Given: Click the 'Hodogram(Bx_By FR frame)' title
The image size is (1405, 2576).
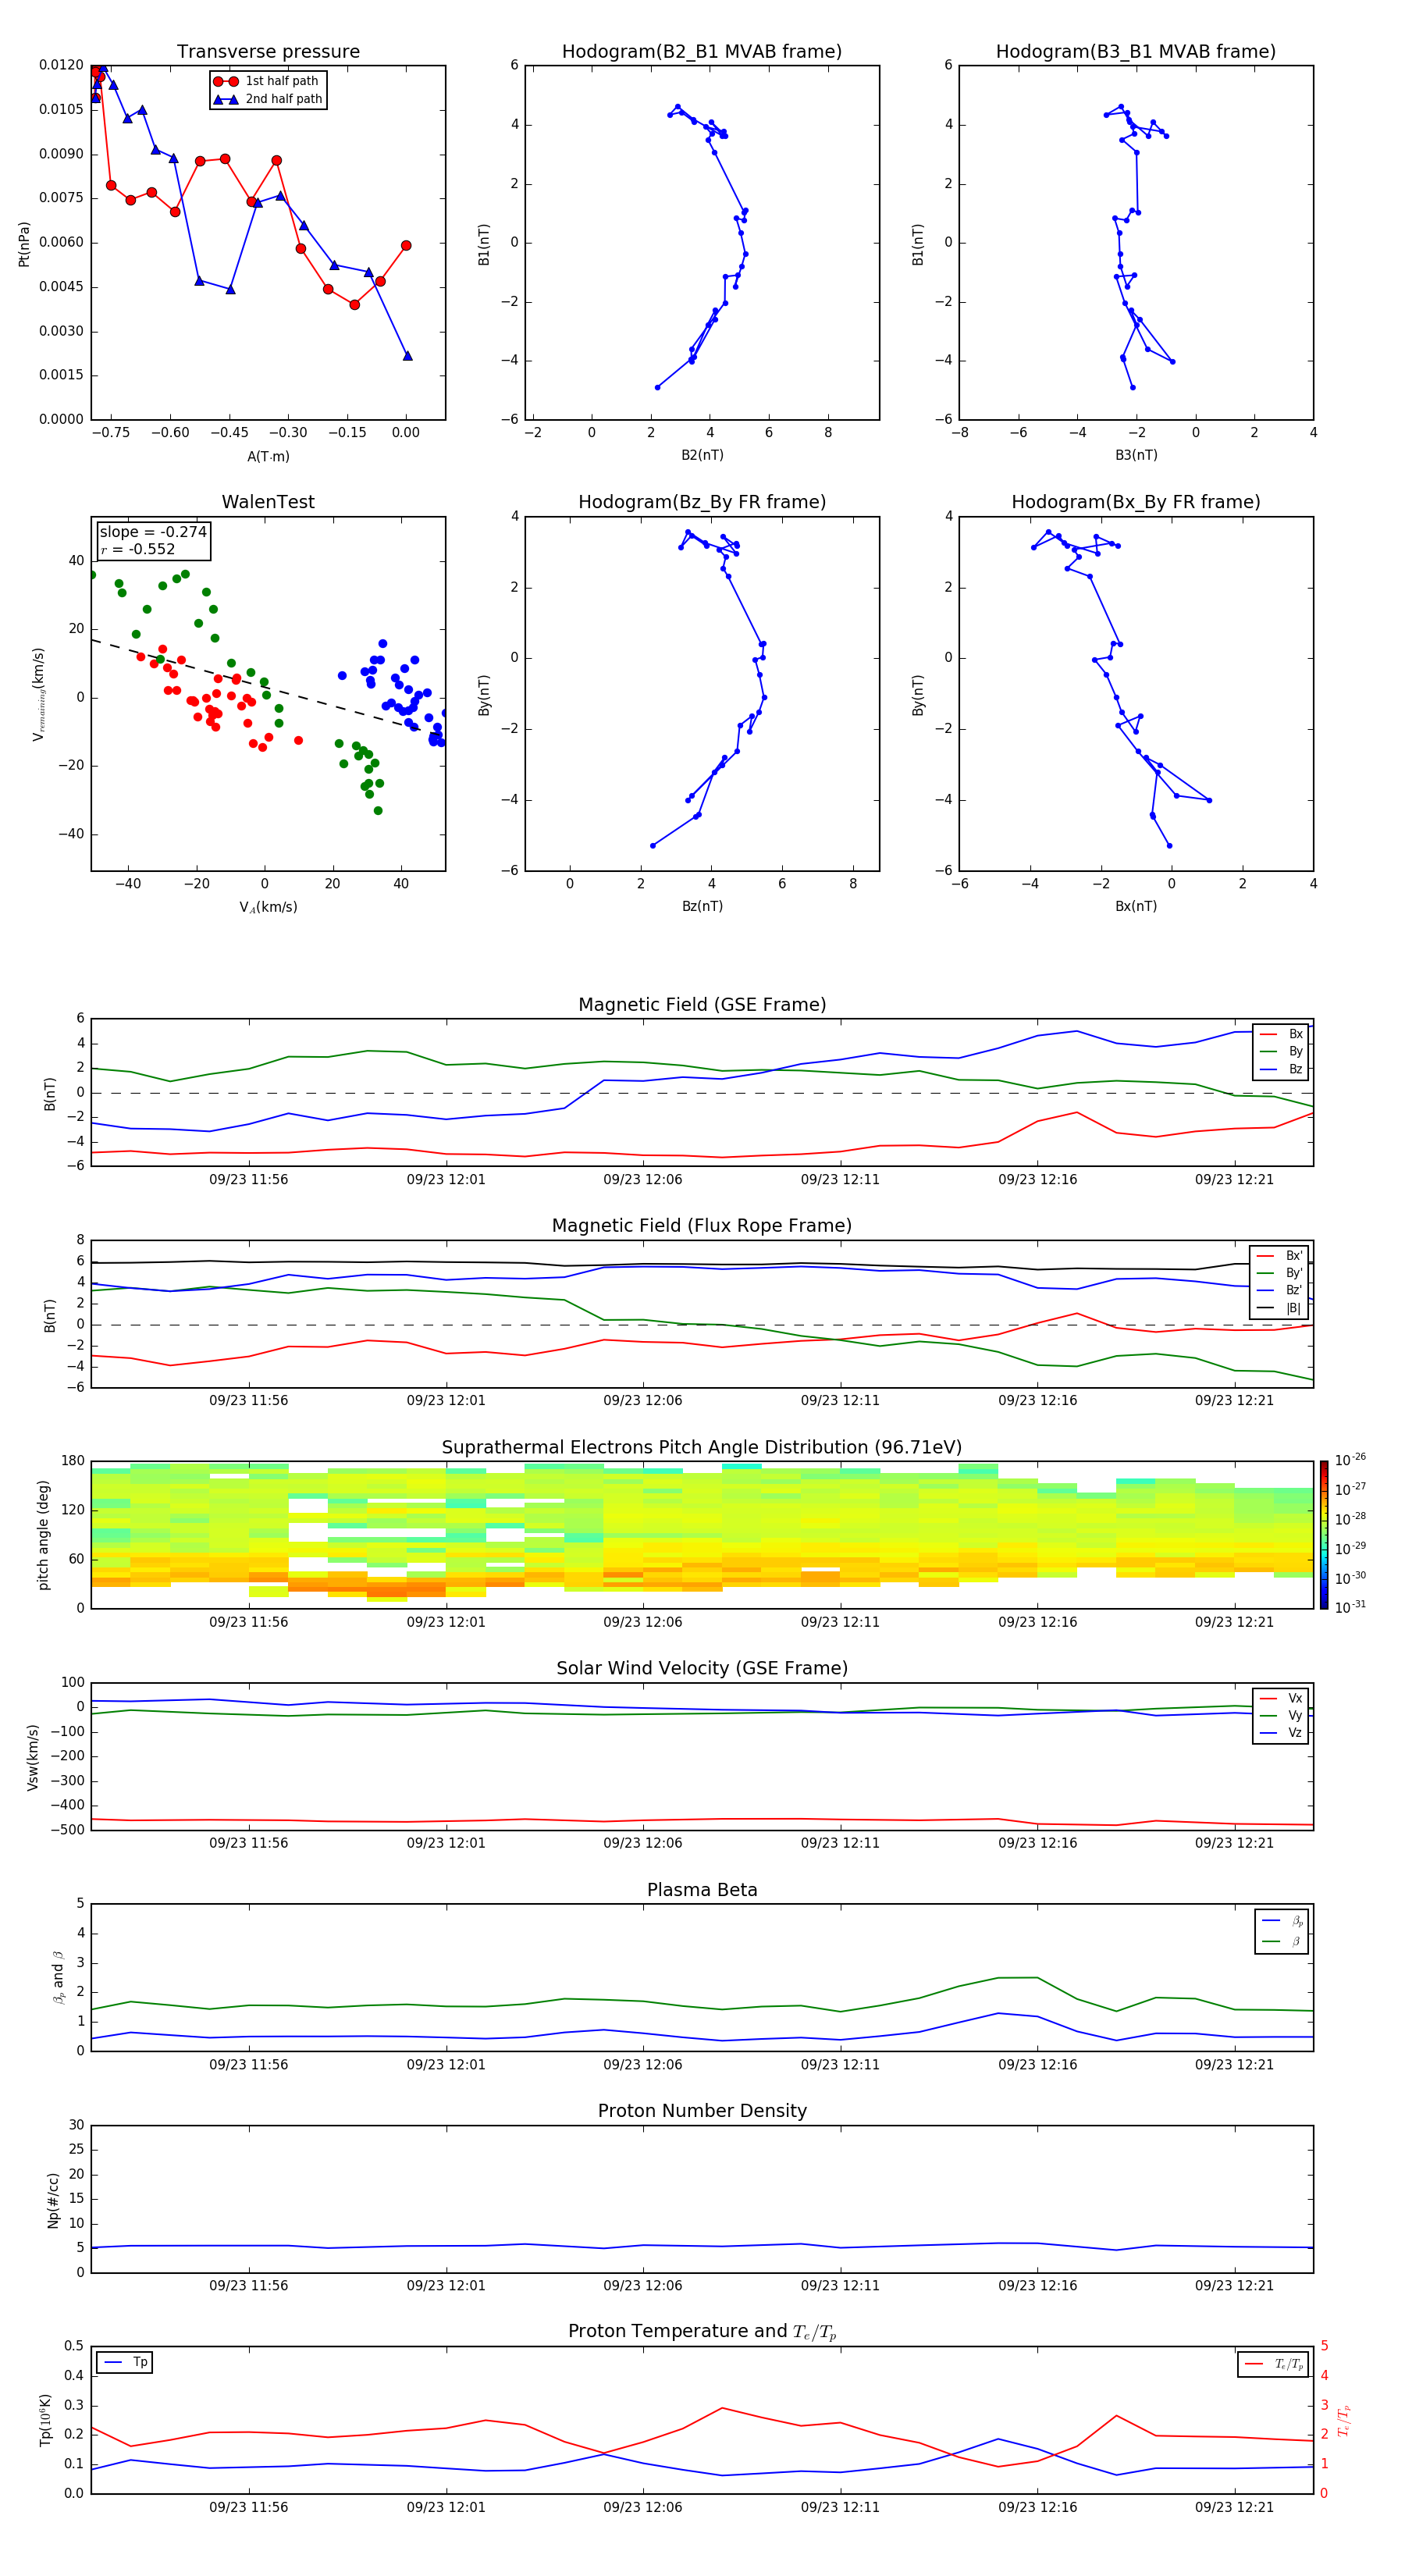Looking at the screenshot, I should (x=1136, y=502).
